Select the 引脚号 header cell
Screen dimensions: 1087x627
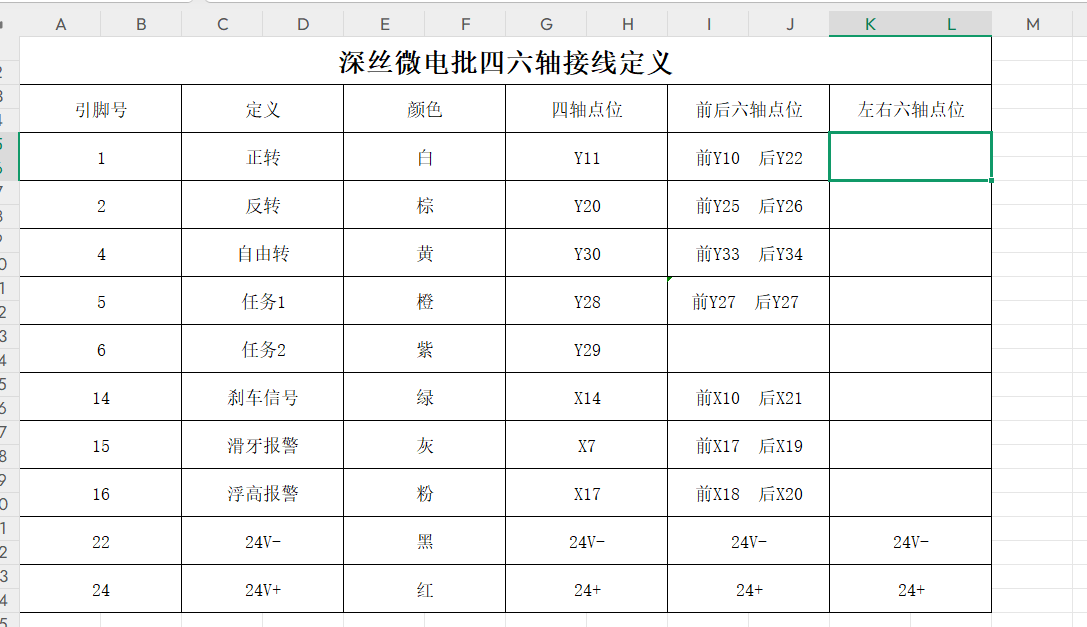(x=101, y=109)
